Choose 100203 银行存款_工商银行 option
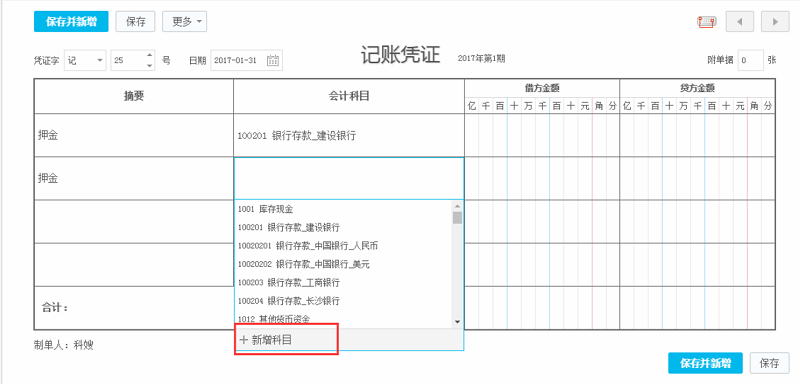Screen dimensions: 800x384 344,282
